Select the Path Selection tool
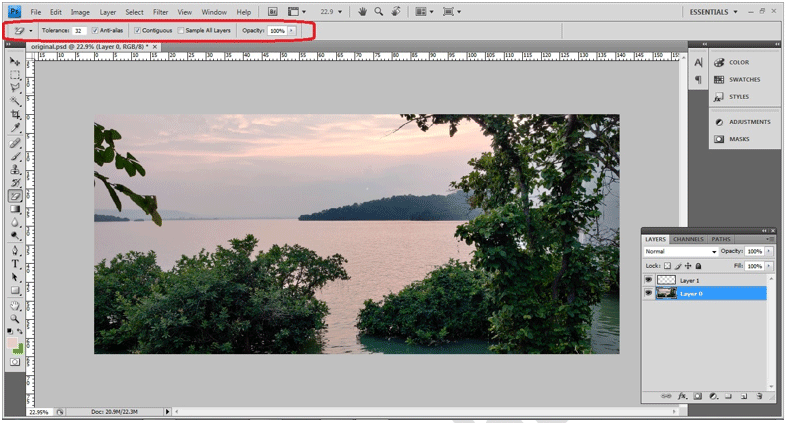The image size is (786, 423). pyautogui.click(x=15, y=277)
